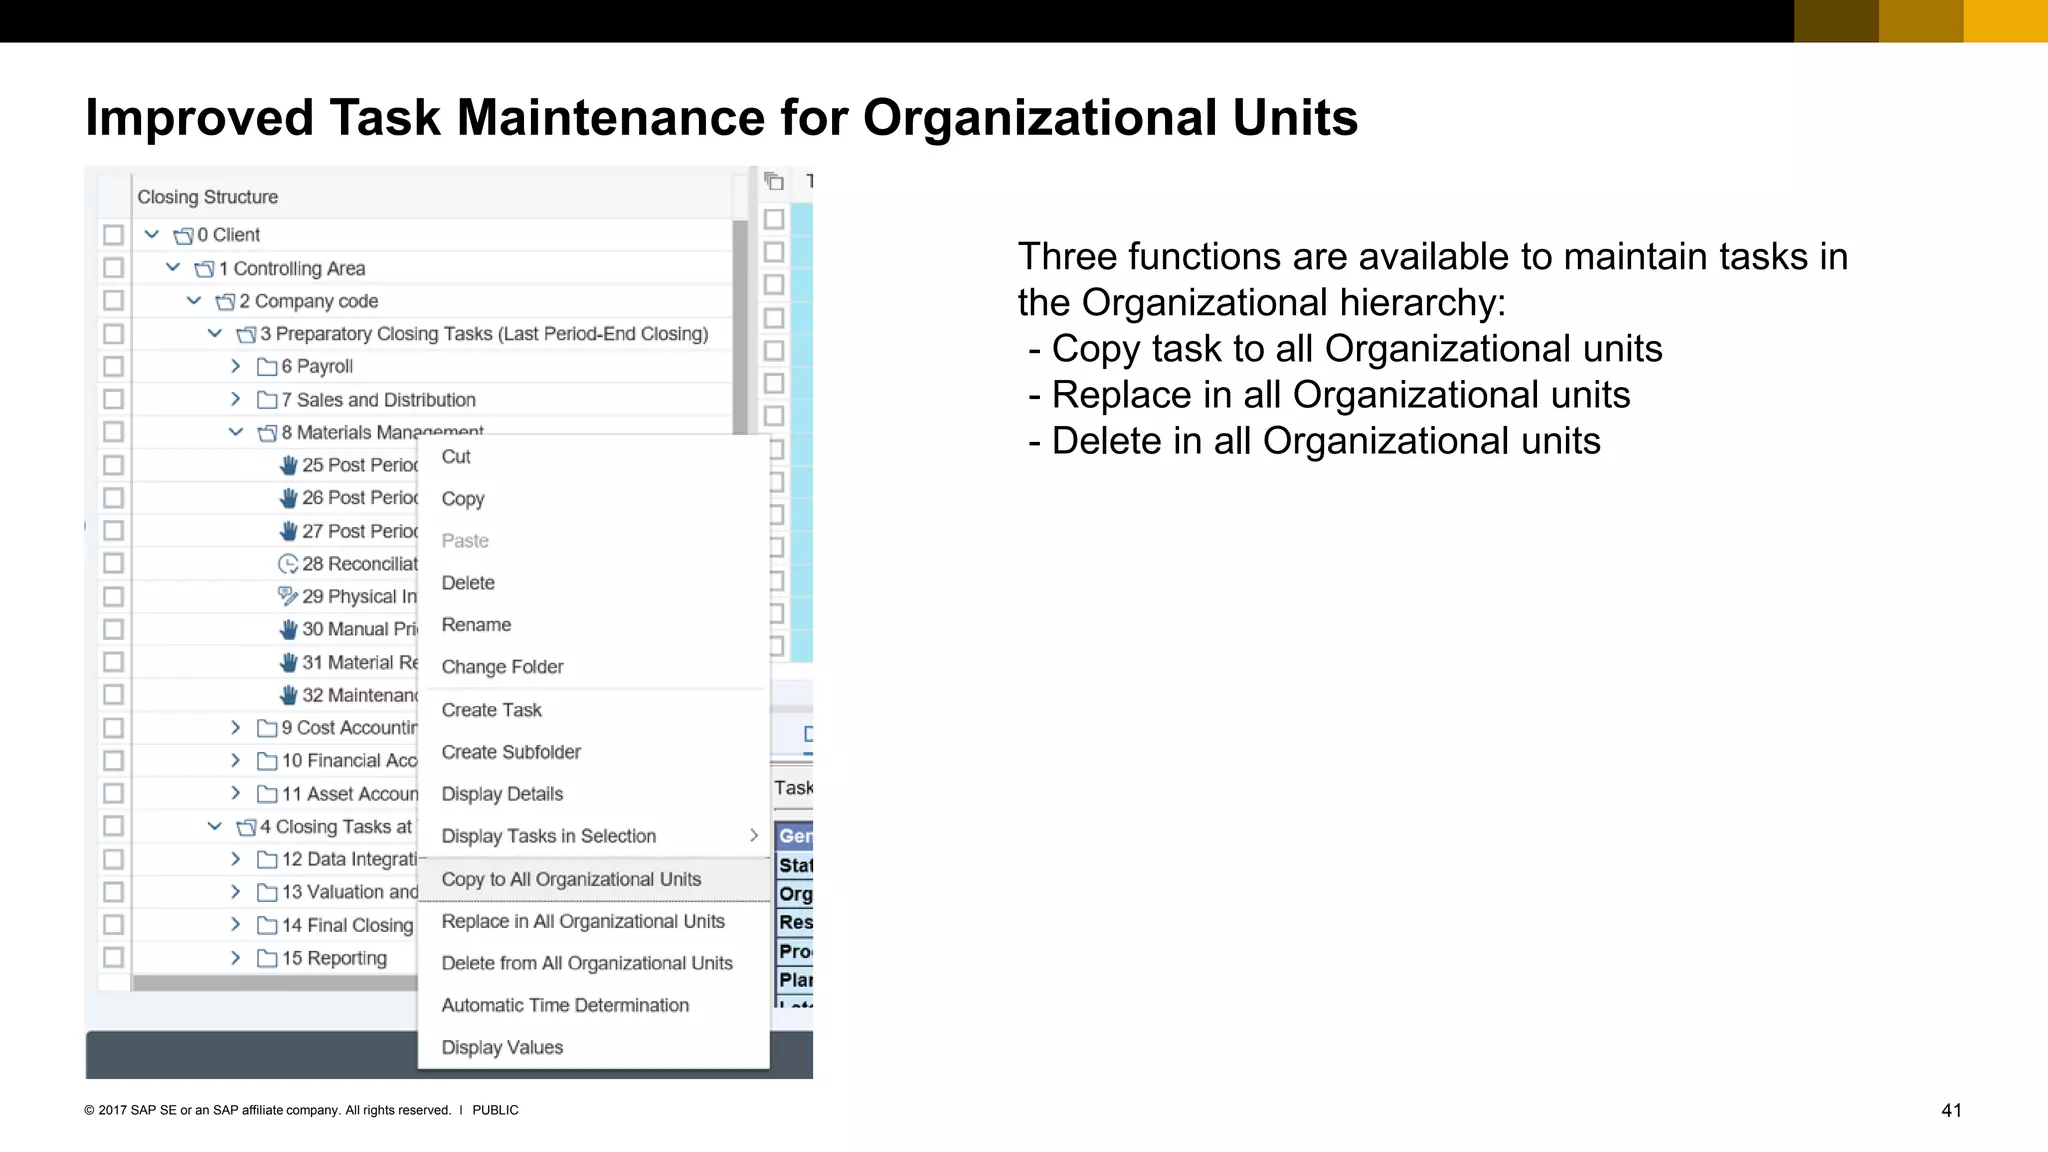Viewport: 2048px width, 1152px height.
Task: Click the workflow icon of task 29 Physical Inventory
Action: click(288, 596)
